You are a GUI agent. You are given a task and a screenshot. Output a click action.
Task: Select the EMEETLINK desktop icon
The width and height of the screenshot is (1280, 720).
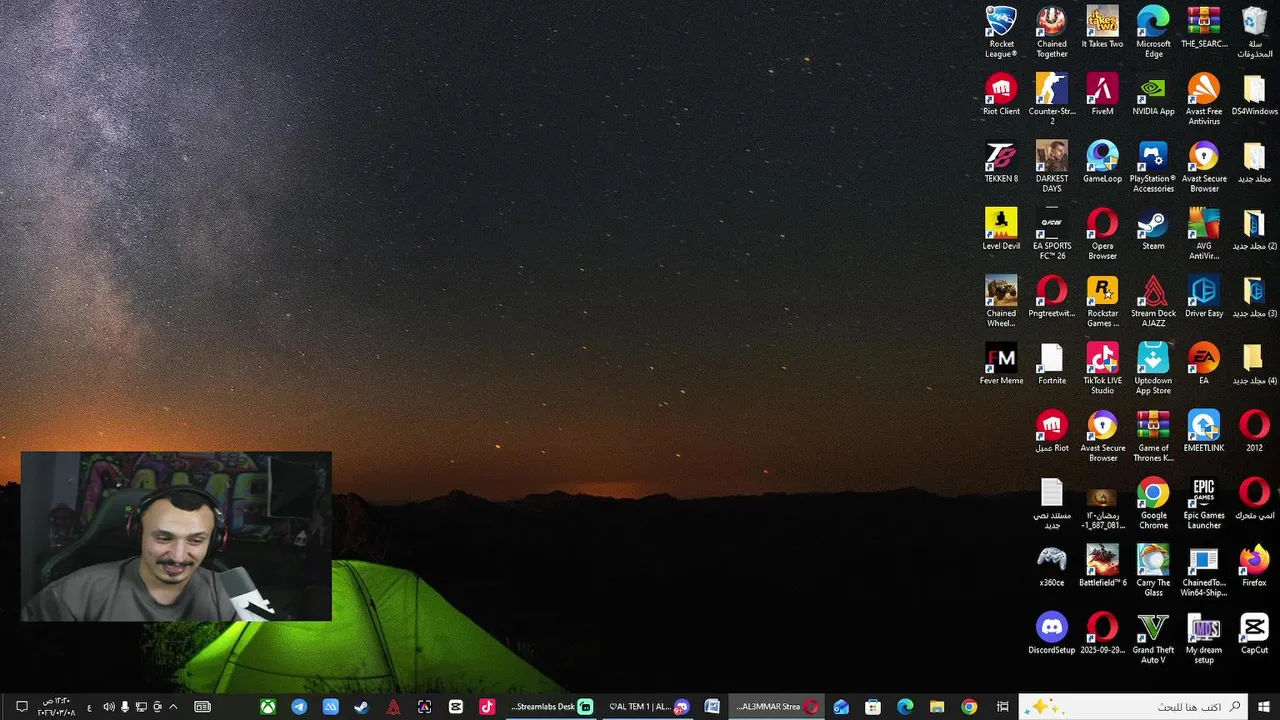tap(1204, 430)
